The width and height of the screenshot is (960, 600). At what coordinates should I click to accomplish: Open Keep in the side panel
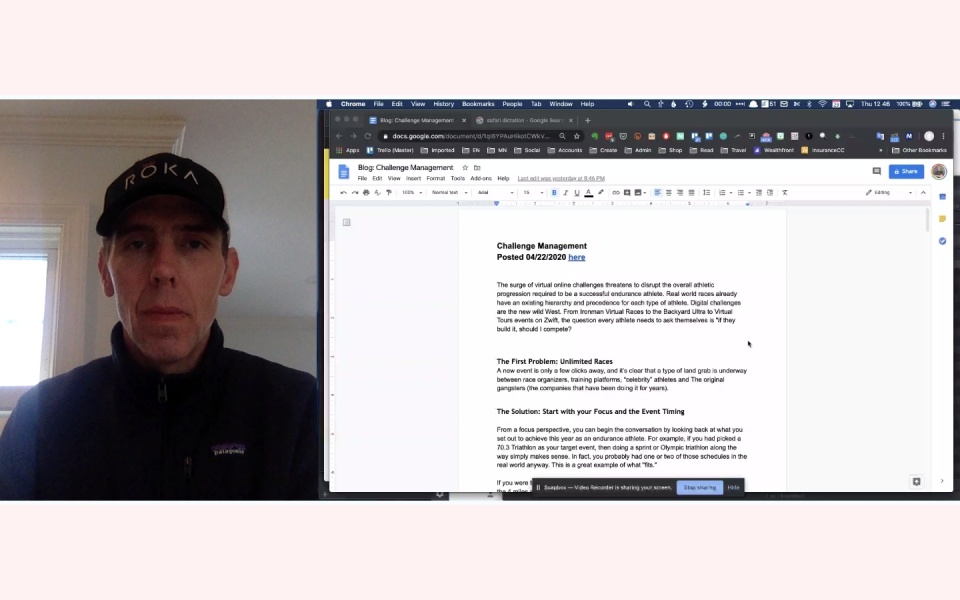tap(942, 219)
